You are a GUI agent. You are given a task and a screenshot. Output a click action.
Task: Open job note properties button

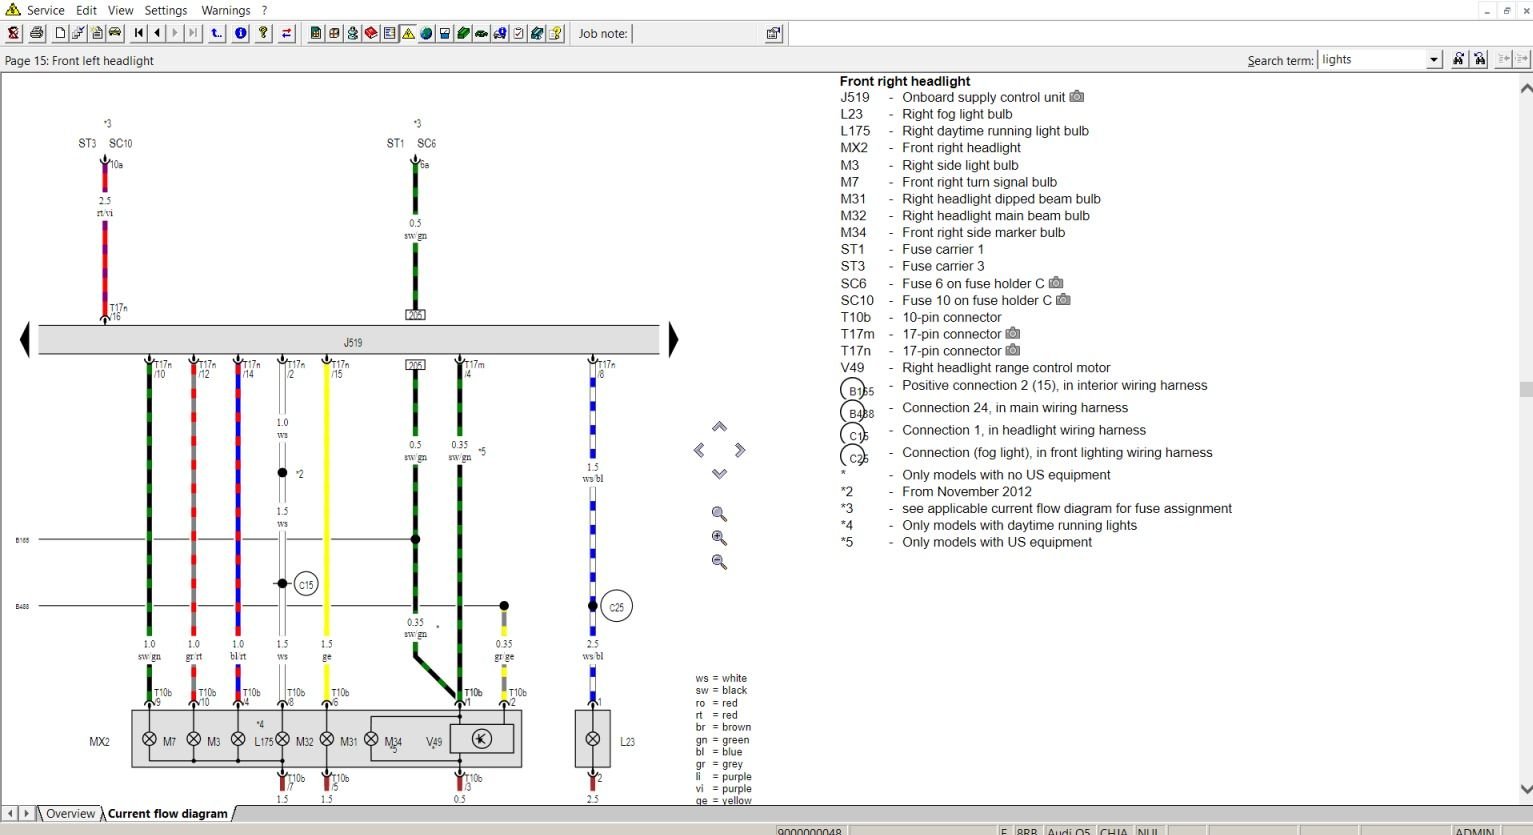(772, 33)
